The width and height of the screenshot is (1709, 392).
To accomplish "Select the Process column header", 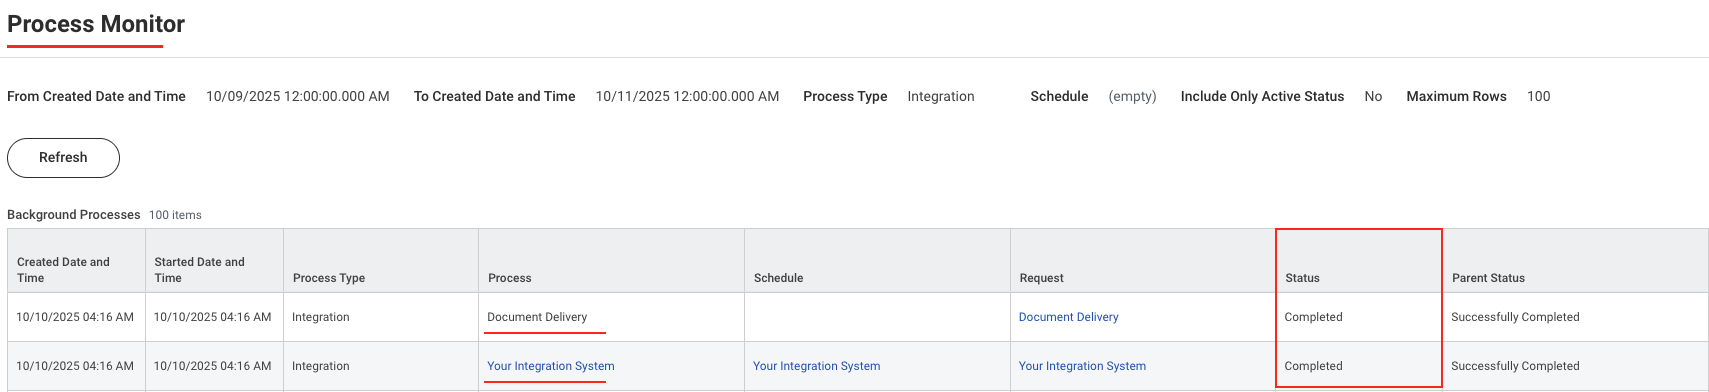I will [510, 278].
